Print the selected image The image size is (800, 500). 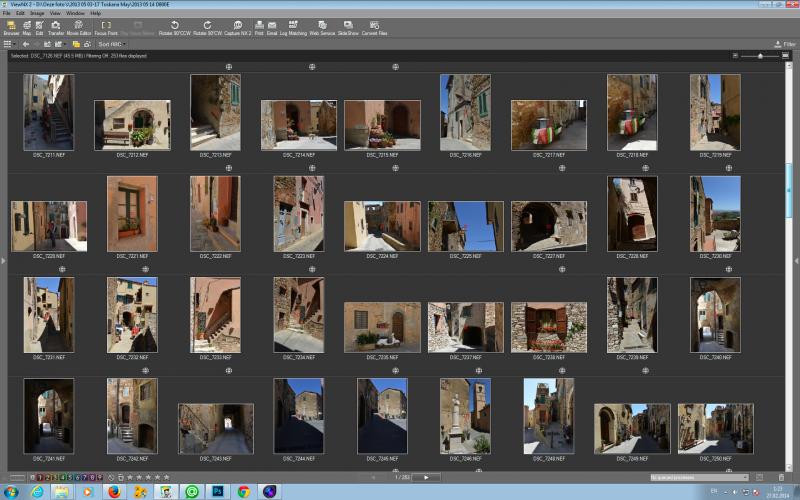259,28
